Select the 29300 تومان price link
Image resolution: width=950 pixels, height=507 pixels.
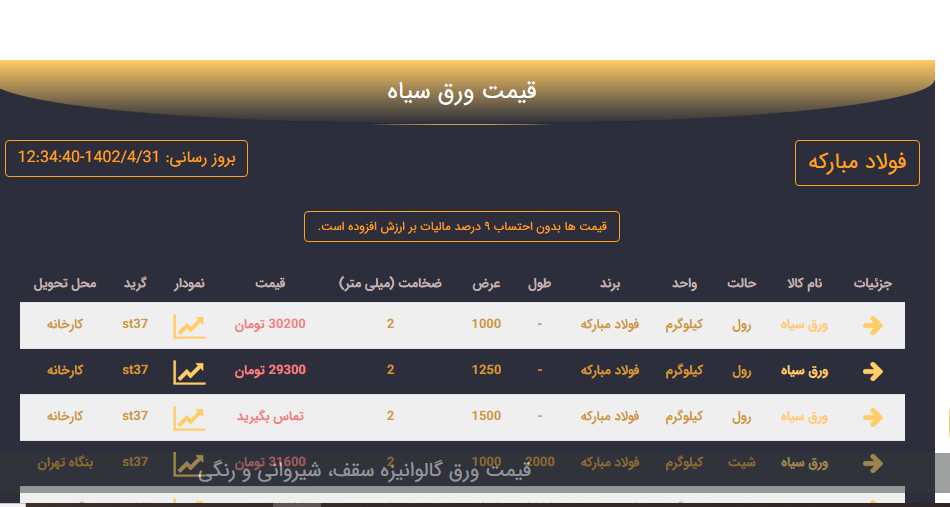[270, 371]
